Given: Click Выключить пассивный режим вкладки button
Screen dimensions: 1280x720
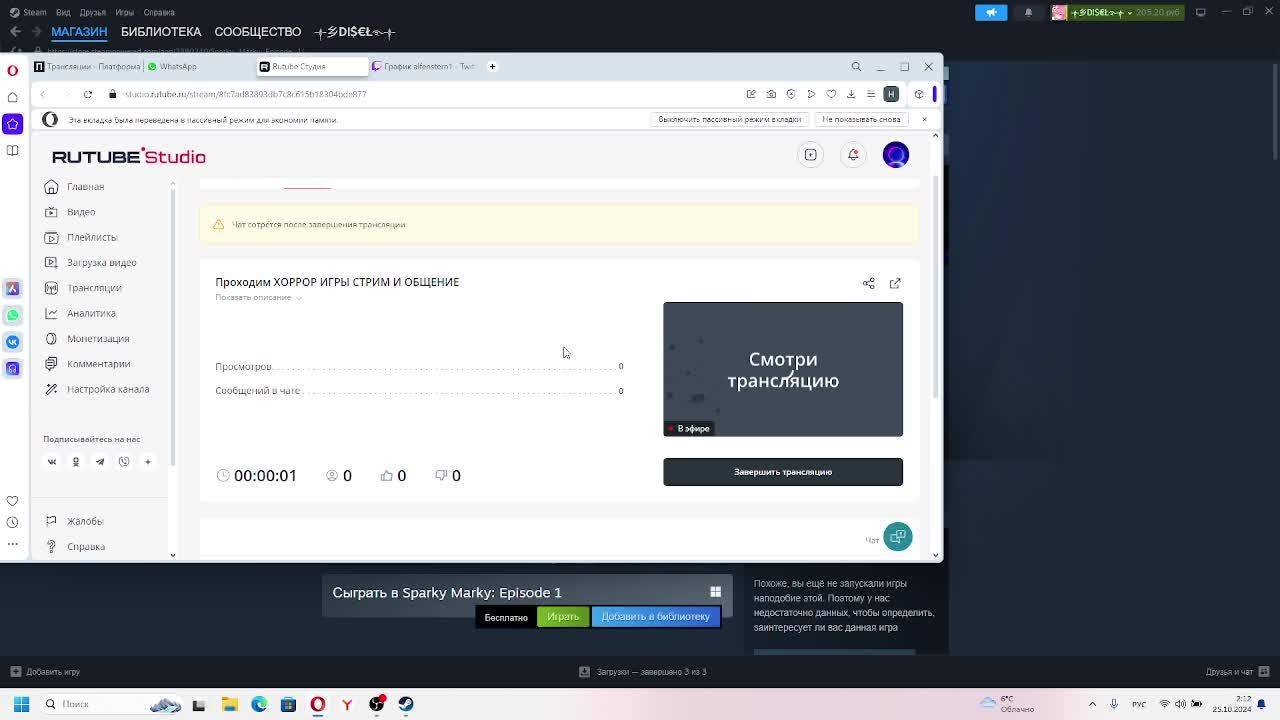Looking at the screenshot, I should click(x=730, y=119).
